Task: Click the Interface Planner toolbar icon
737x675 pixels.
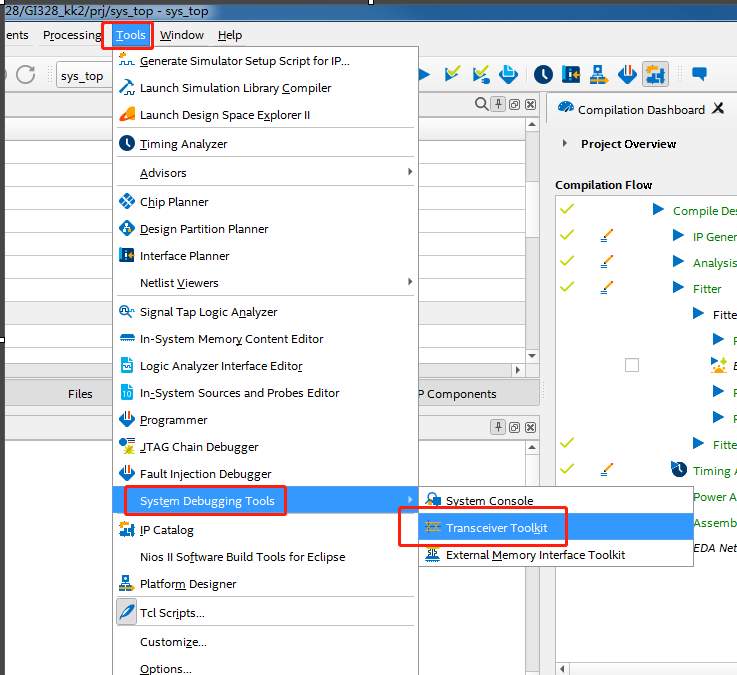Action: 571,74
